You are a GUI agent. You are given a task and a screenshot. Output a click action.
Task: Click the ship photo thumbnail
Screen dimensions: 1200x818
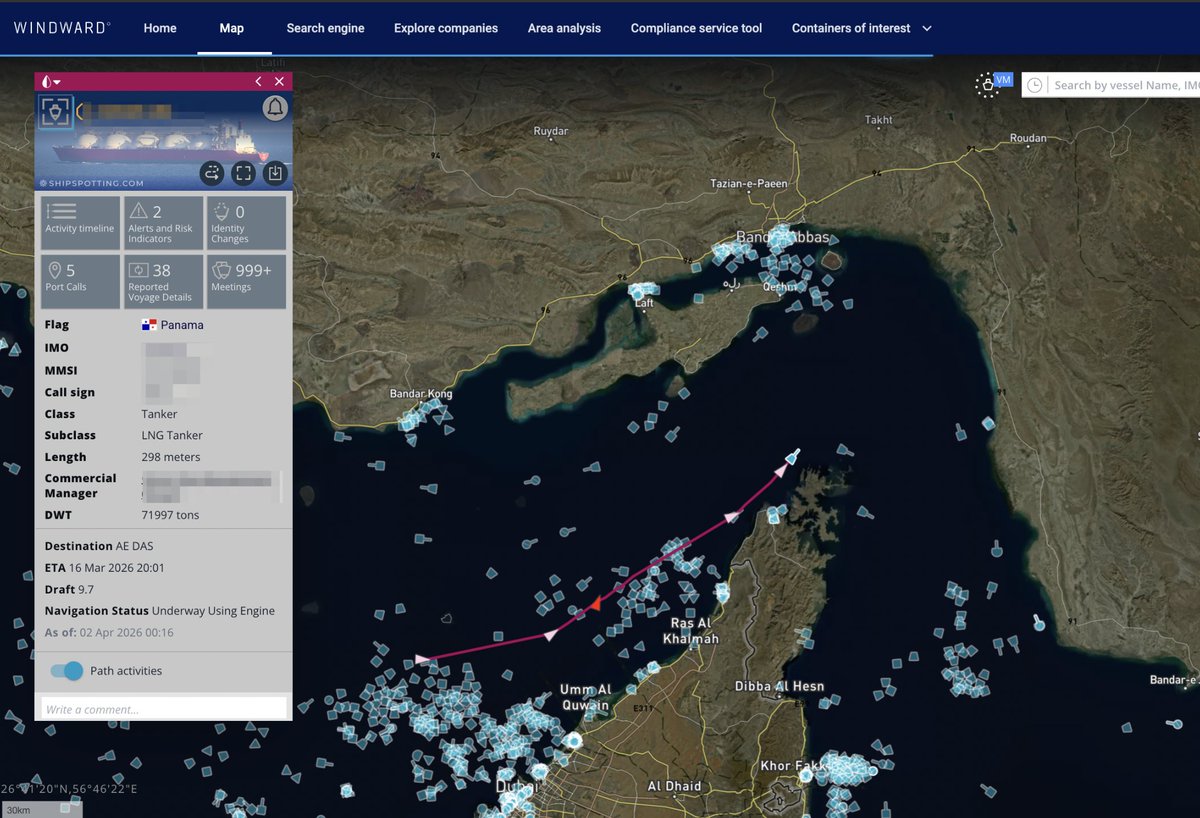[164, 141]
